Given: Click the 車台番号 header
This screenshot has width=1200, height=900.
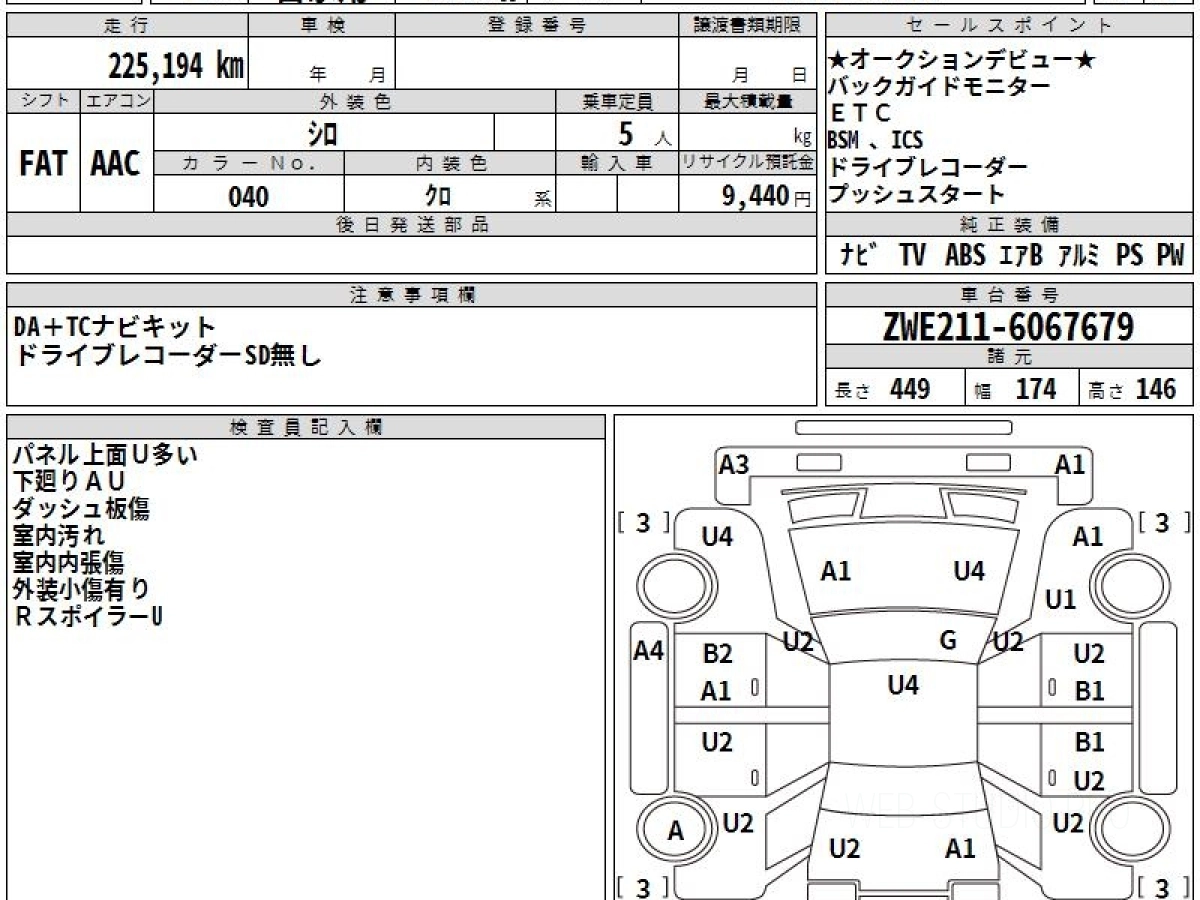Looking at the screenshot, I should (1010, 295).
